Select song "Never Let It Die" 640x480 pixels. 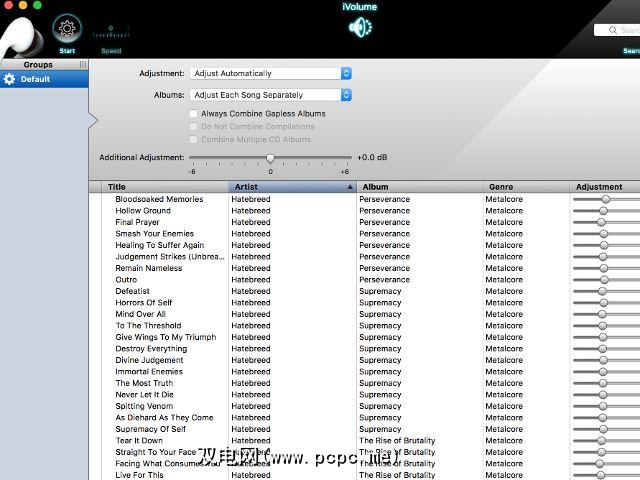point(144,395)
